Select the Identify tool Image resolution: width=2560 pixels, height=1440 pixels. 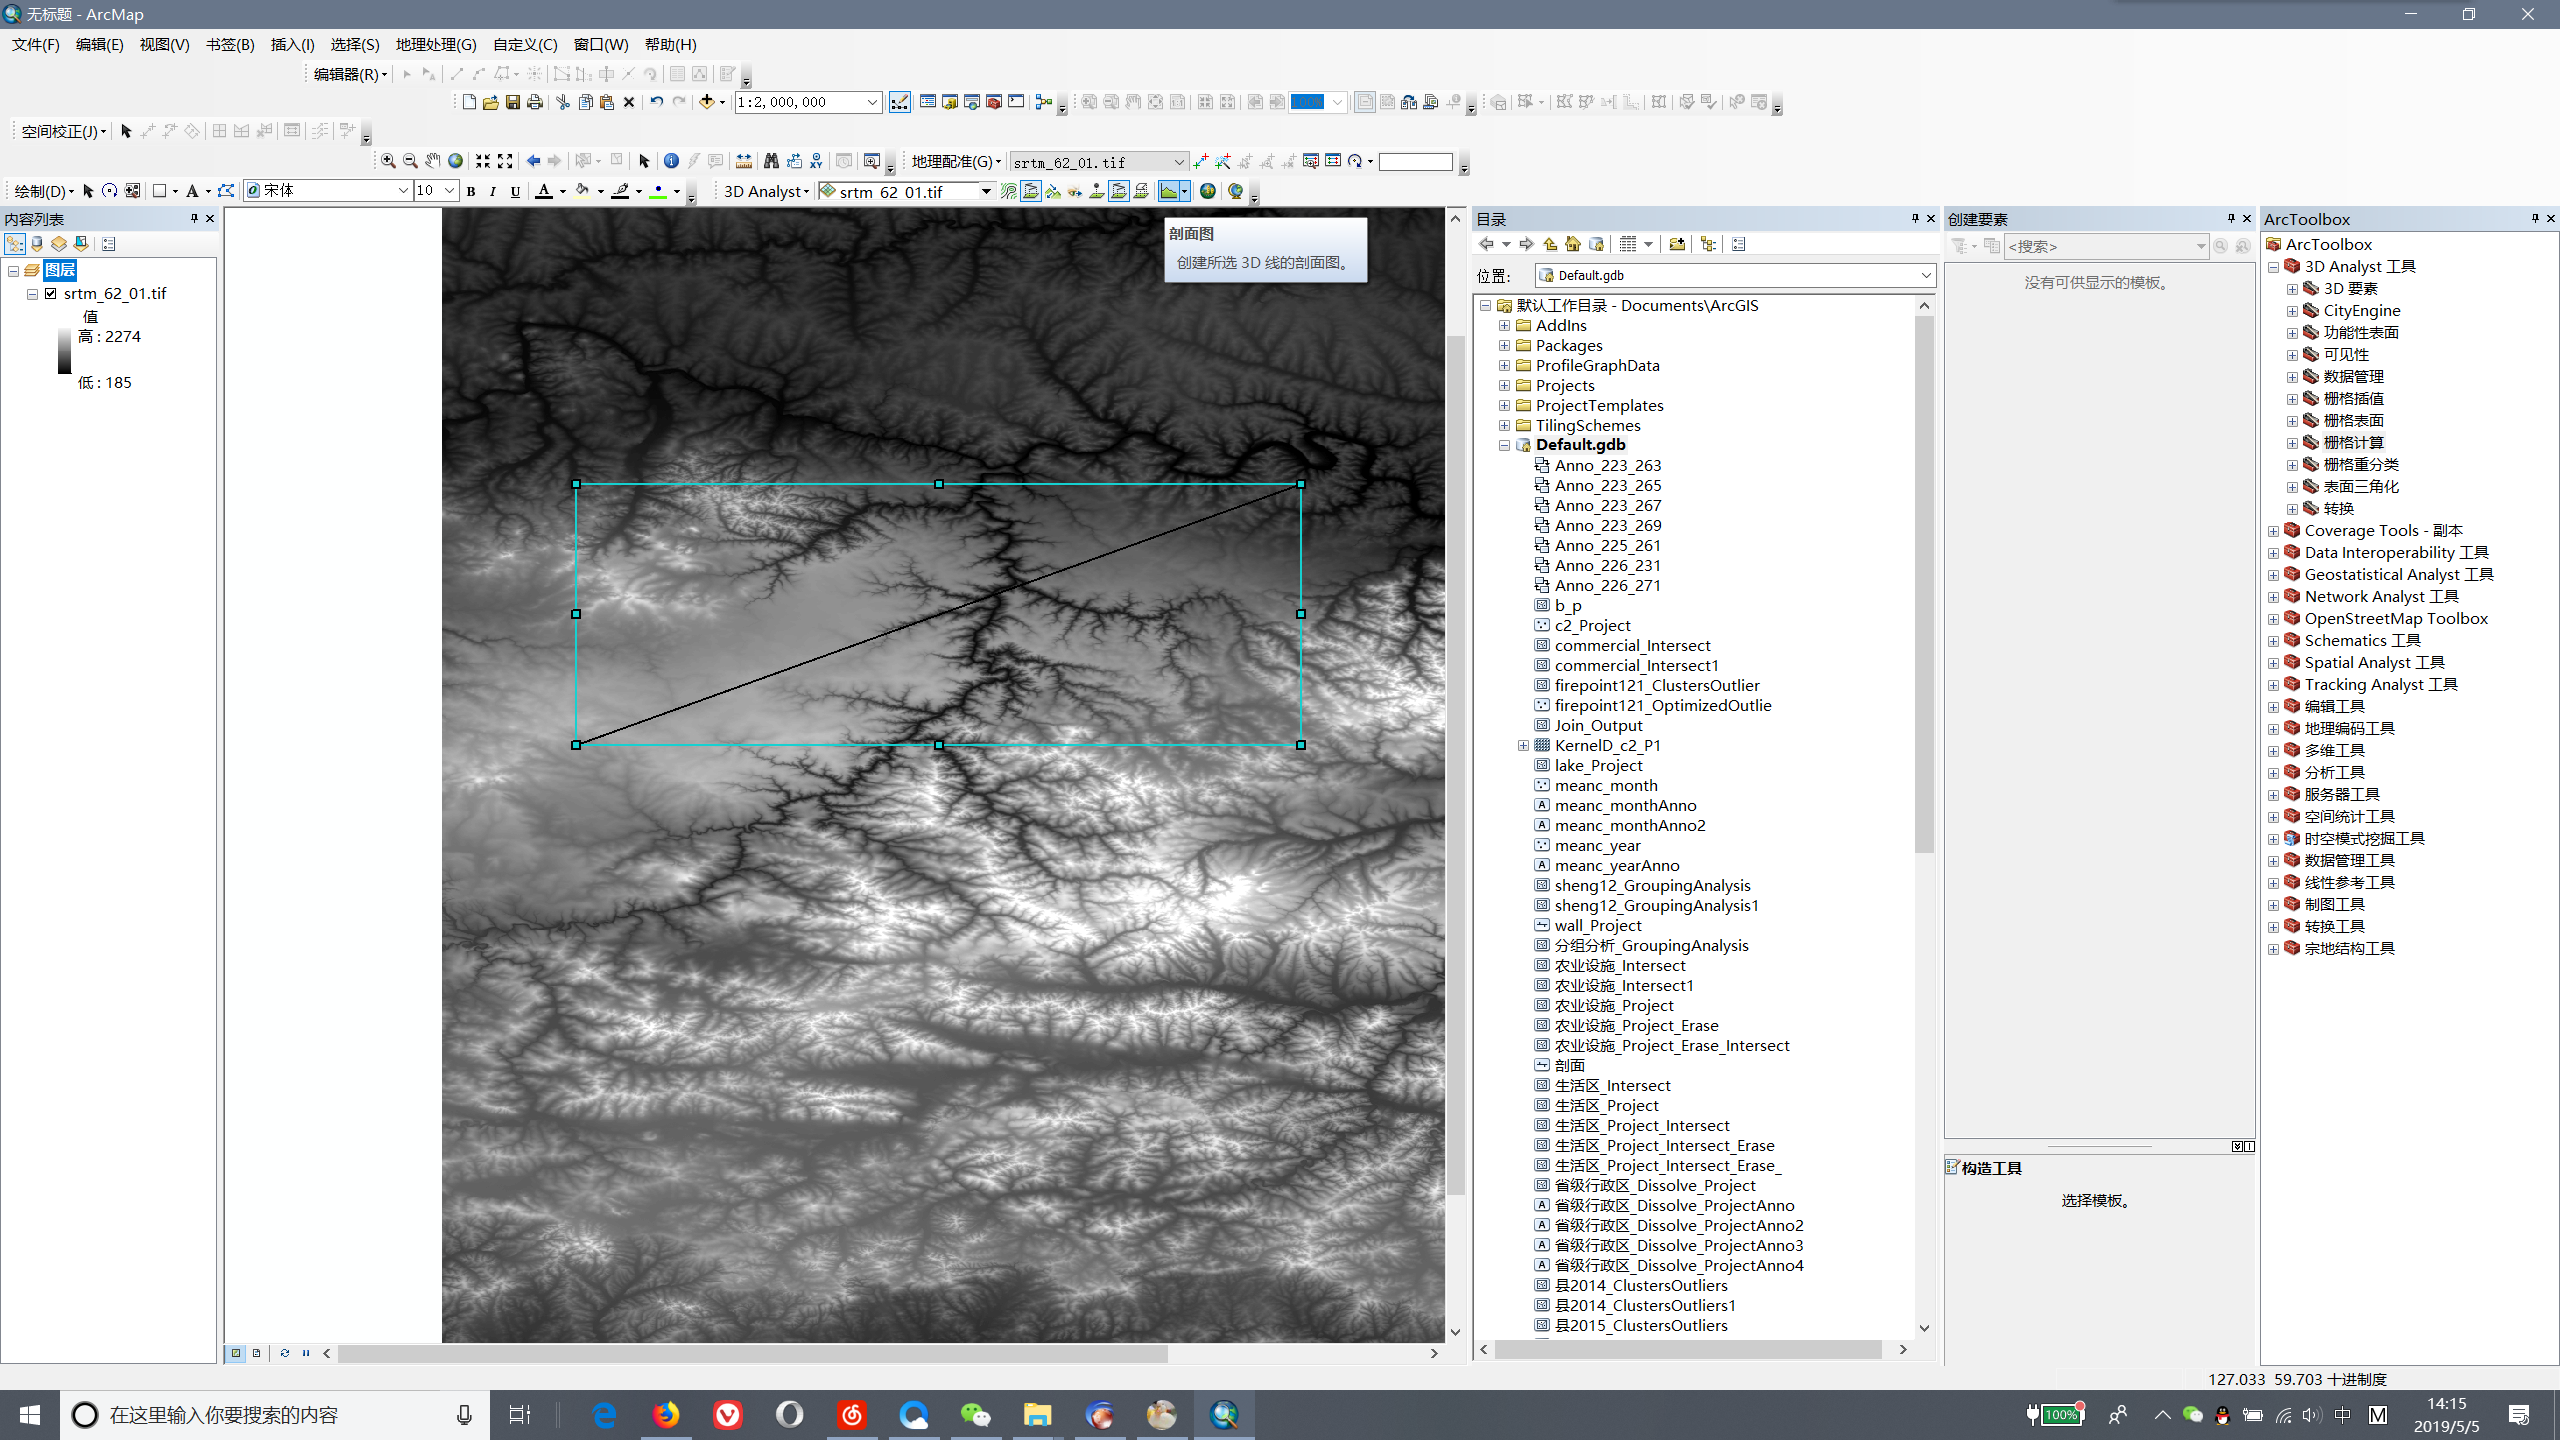coord(672,161)
